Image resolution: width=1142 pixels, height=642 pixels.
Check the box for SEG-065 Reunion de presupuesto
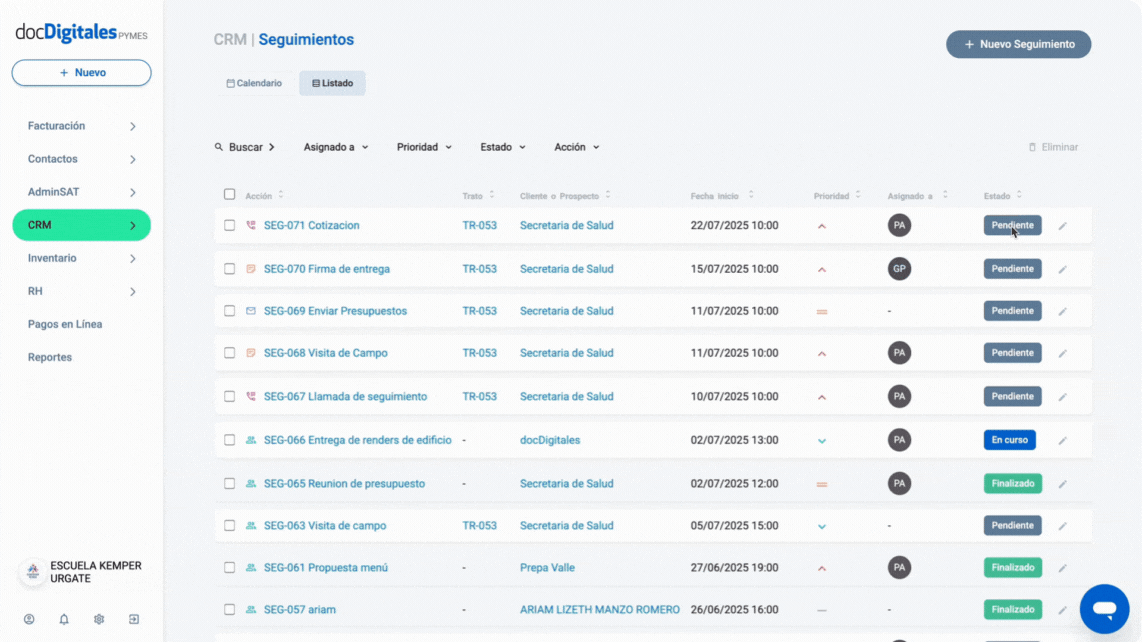229,483
